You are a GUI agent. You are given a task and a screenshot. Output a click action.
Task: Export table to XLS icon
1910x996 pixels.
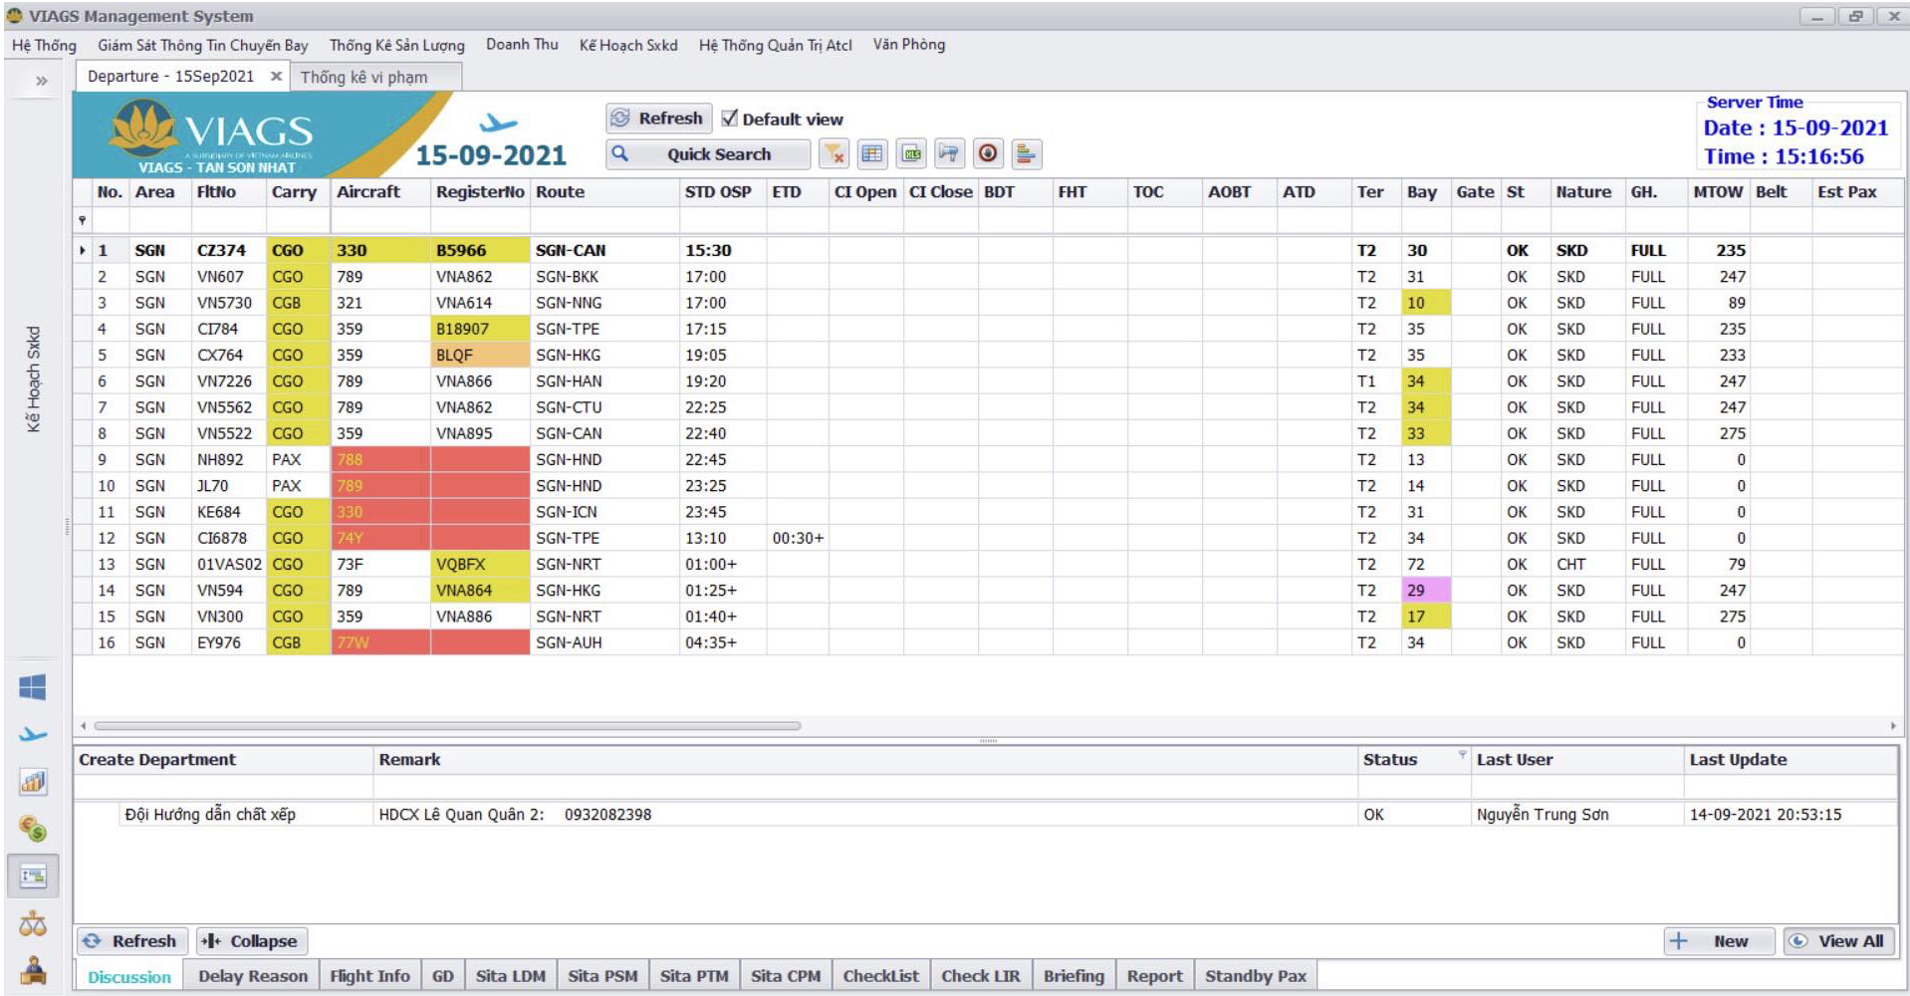[x=911, y=154]
